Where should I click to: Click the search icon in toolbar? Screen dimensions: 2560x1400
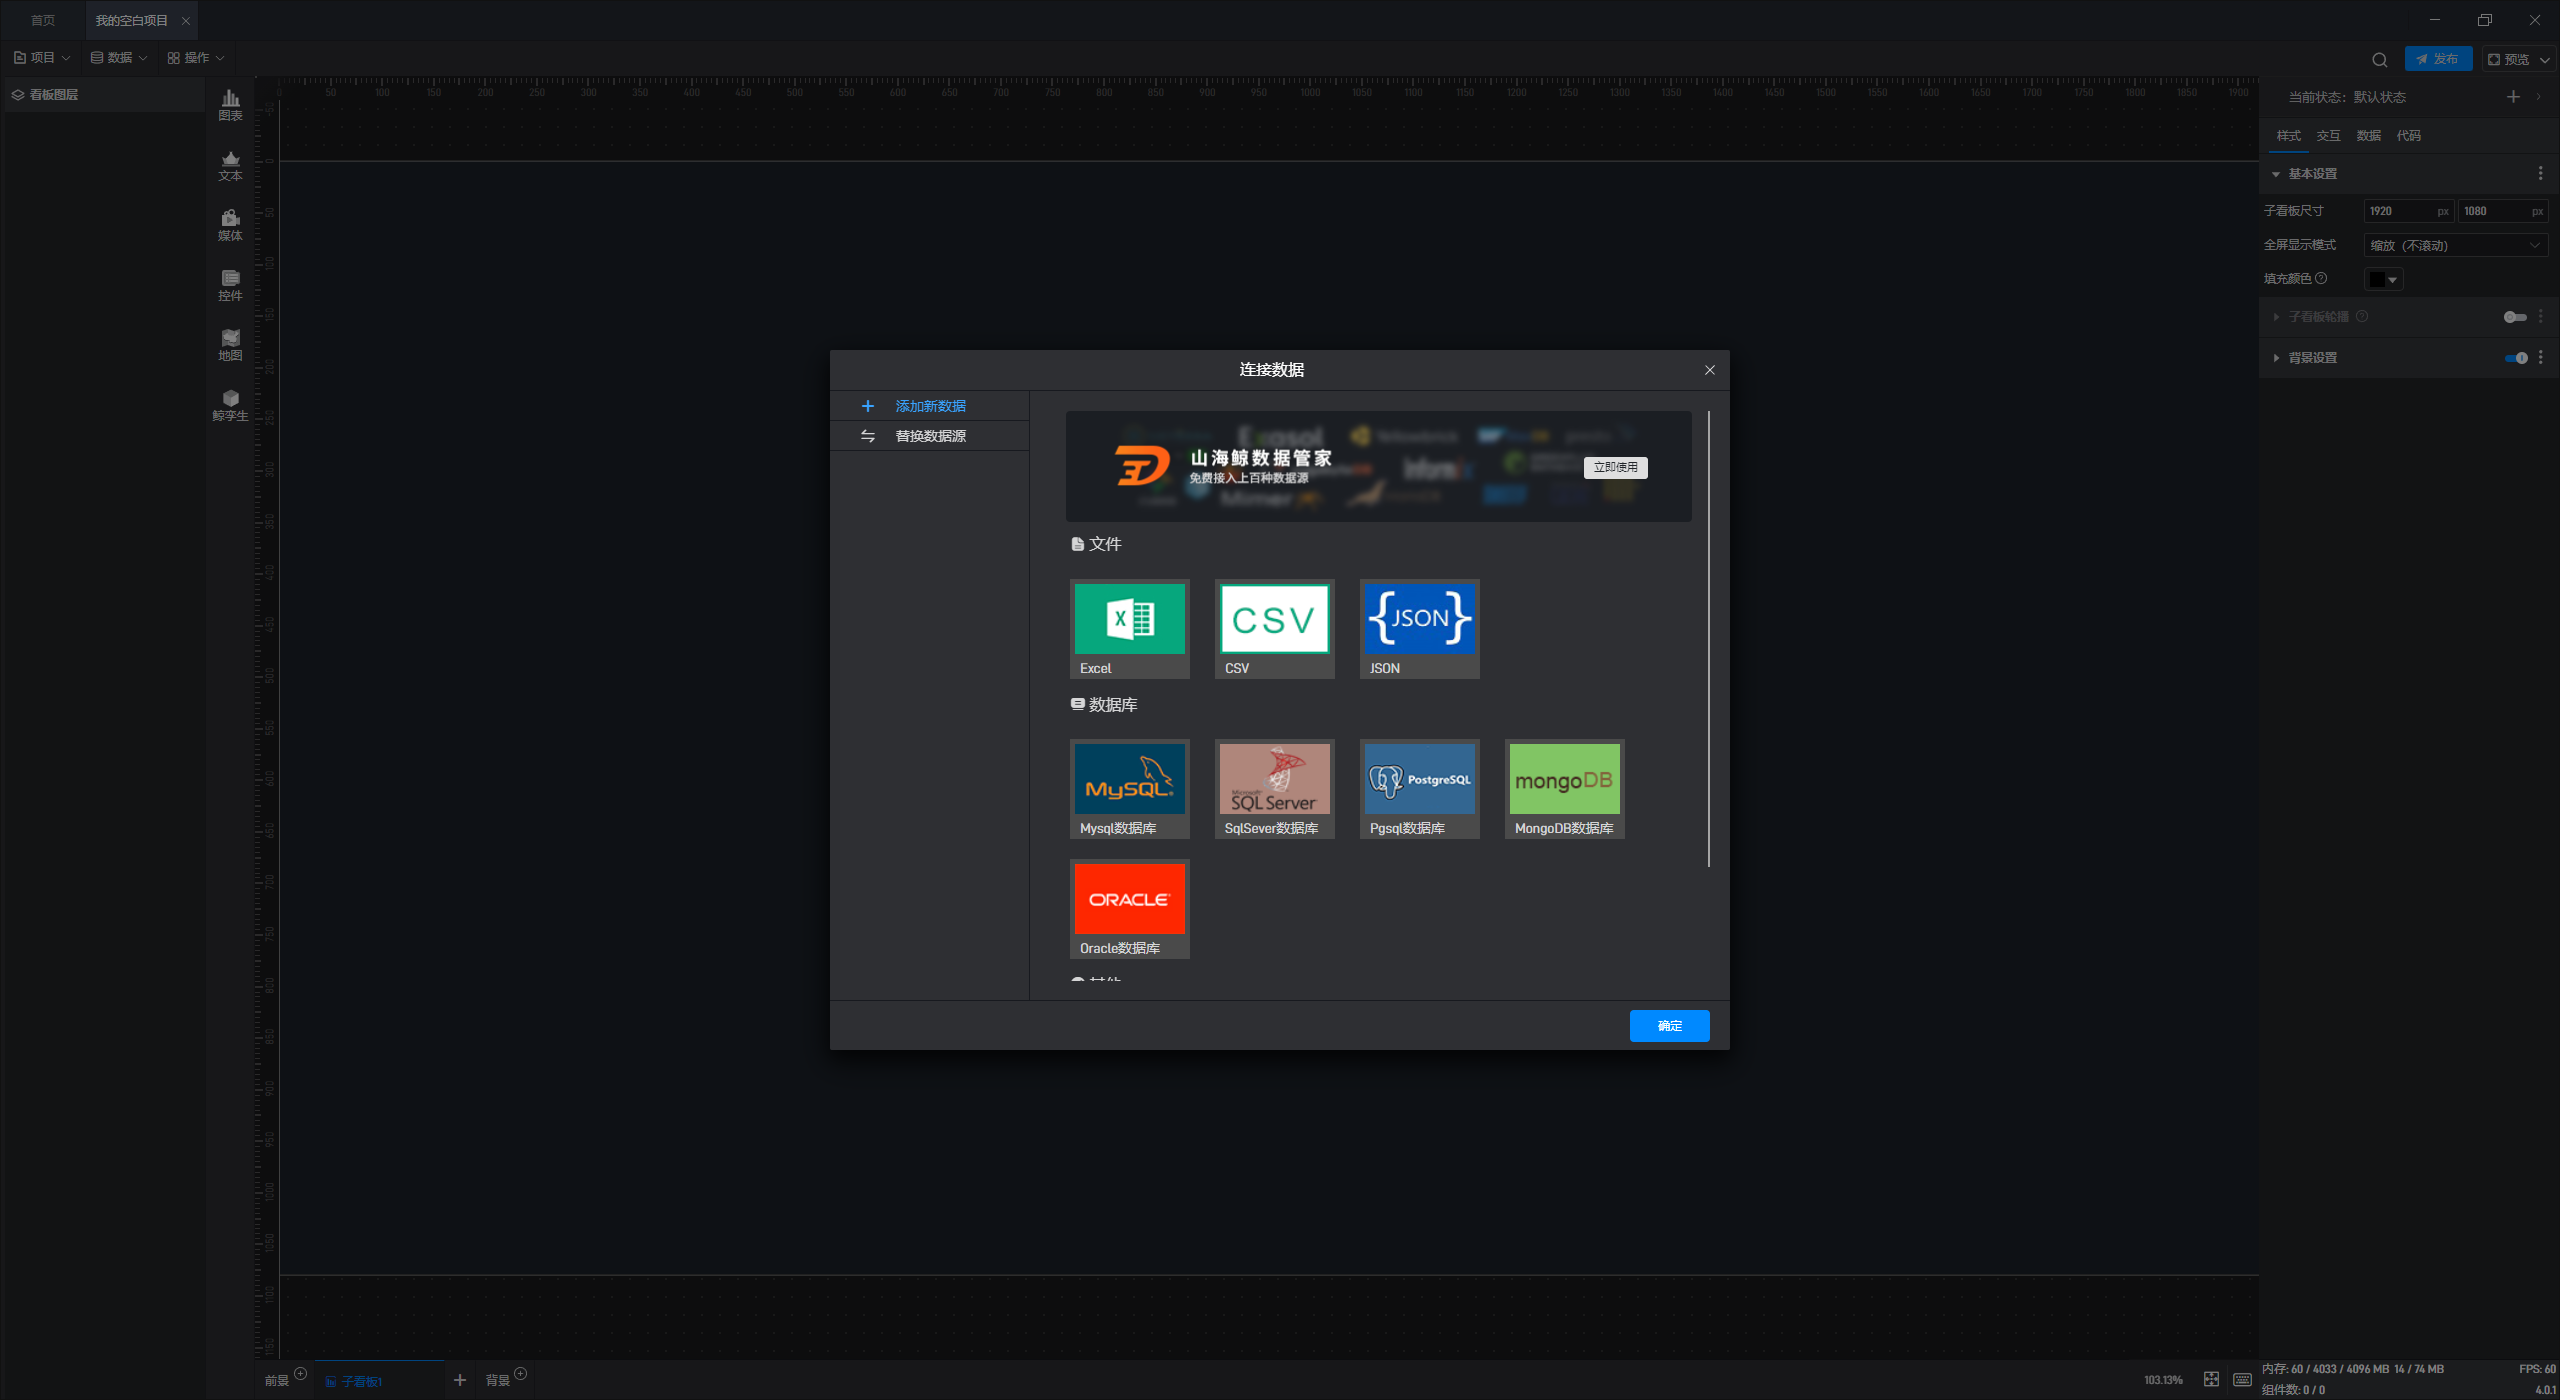click(2380, 59)
